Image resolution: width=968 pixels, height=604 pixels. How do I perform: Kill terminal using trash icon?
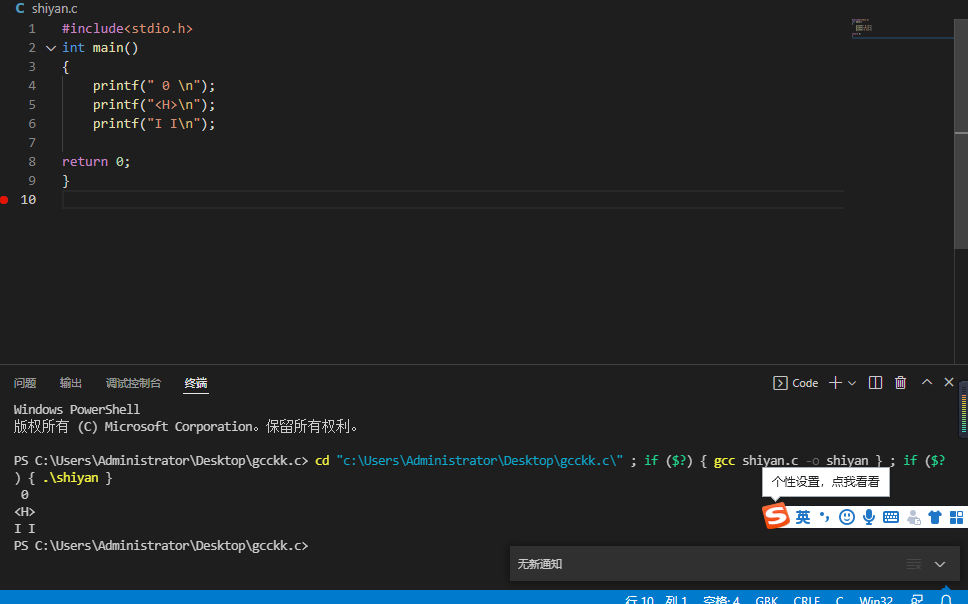click(900, 383)
